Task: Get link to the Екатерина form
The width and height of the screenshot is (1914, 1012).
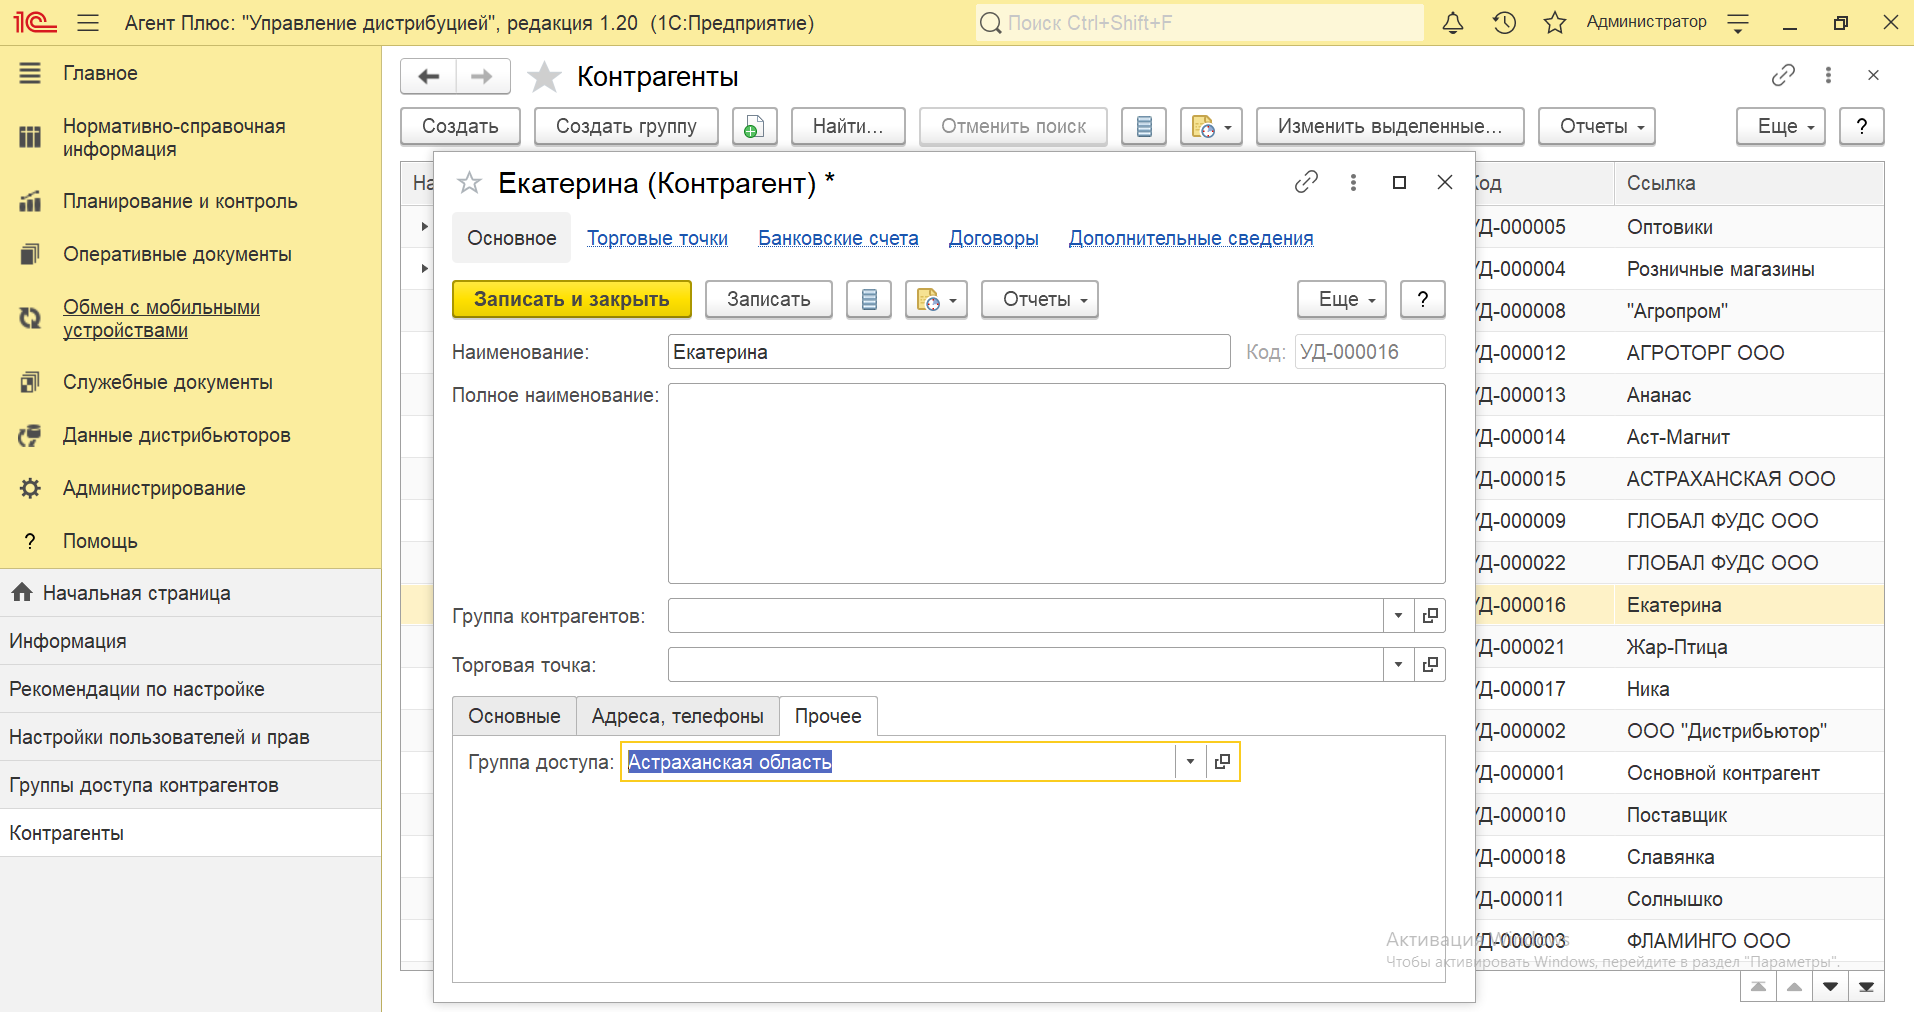Action: (1306, 182)
